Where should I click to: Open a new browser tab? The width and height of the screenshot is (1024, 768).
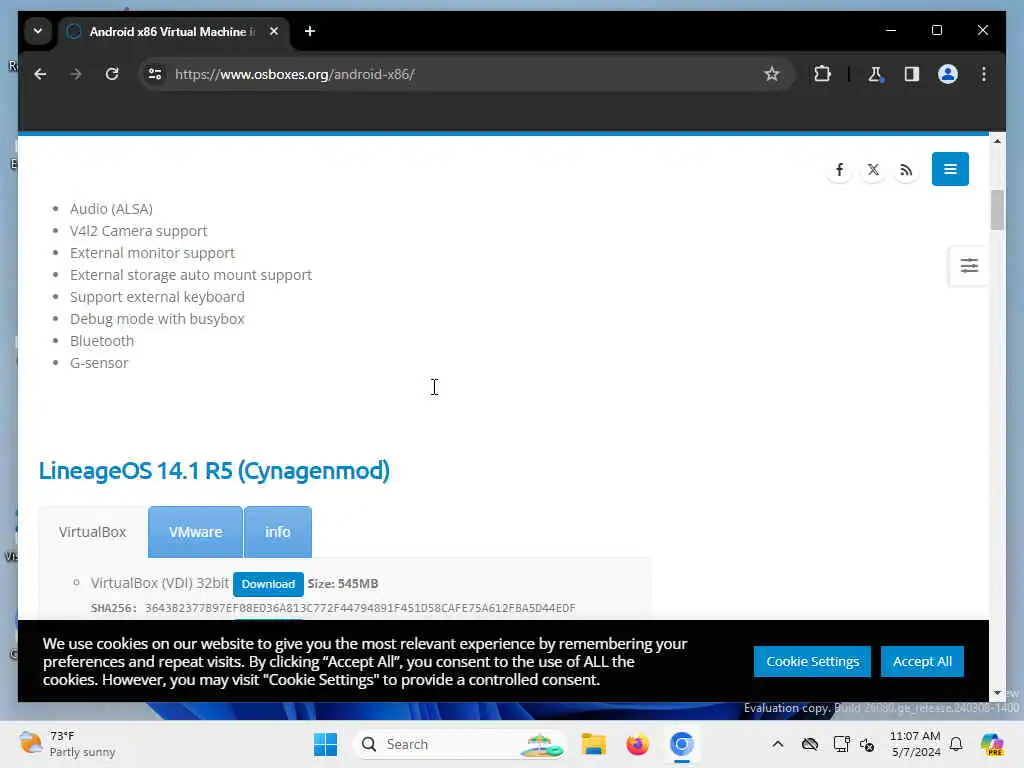(310, 31)
